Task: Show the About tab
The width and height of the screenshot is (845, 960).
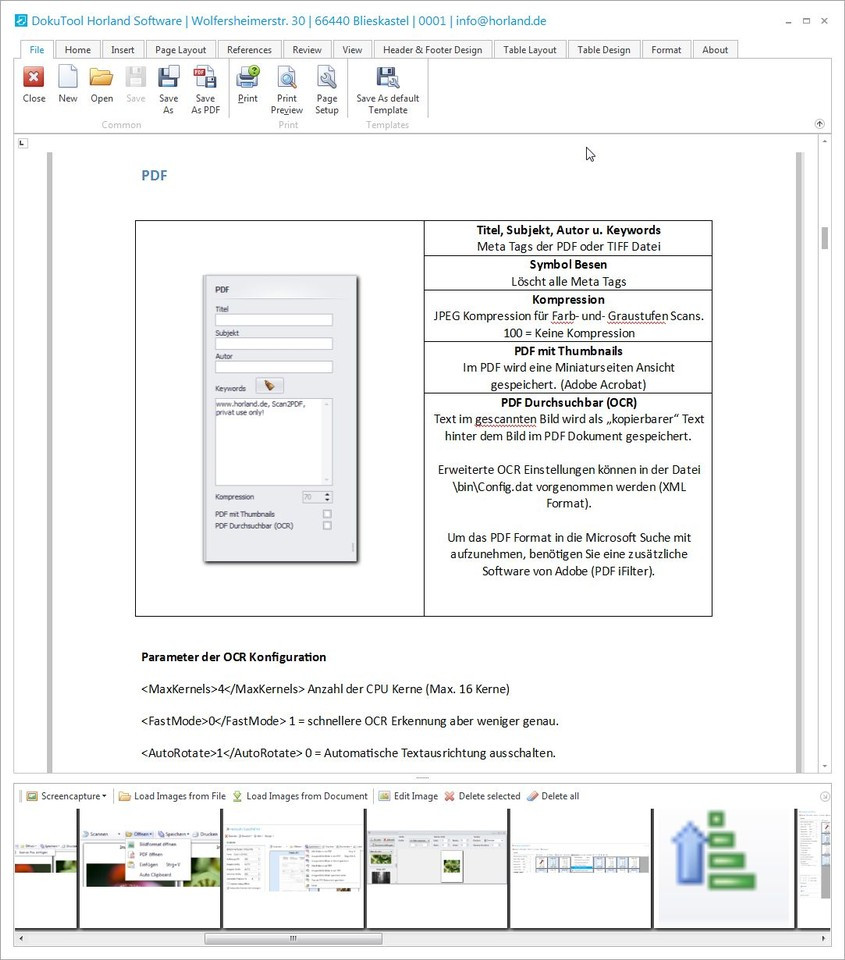Action: [x=715, y=50]
